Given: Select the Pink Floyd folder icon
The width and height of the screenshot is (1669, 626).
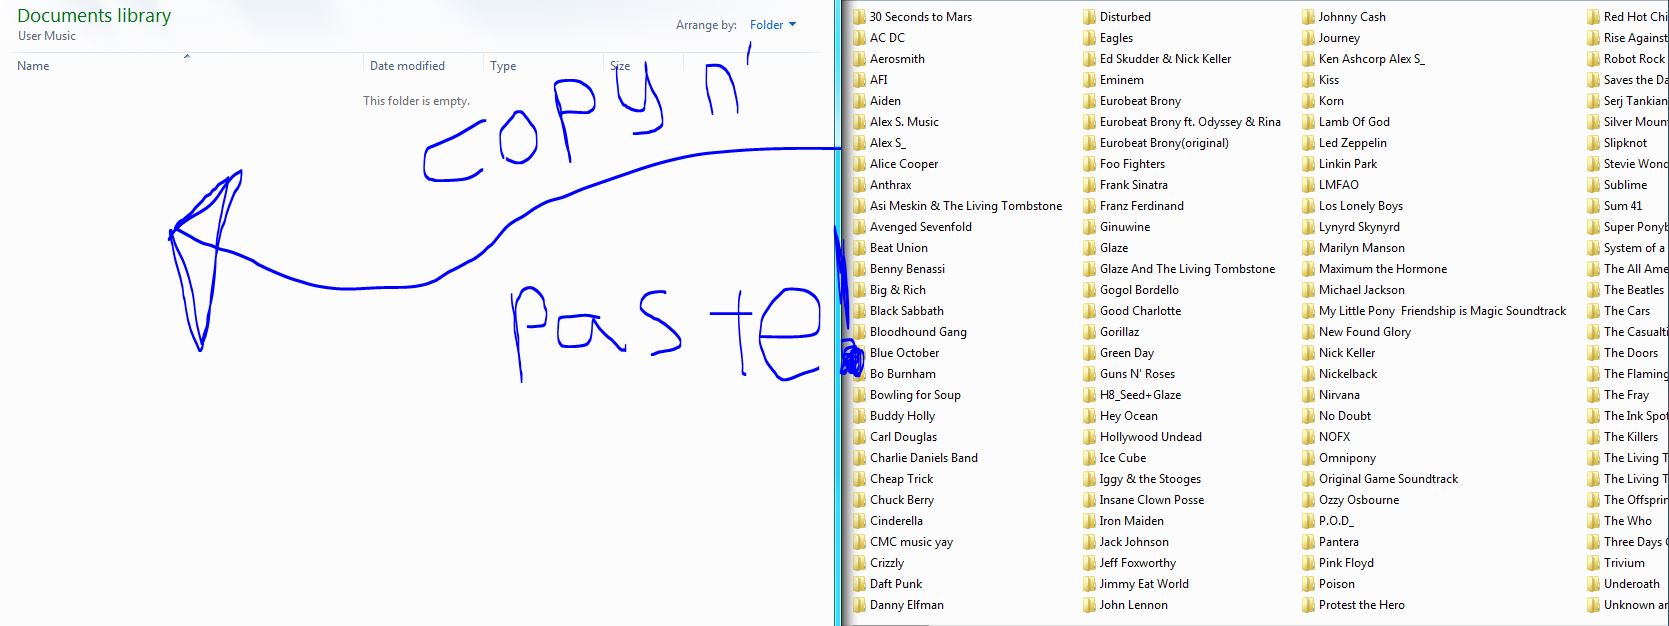Looking at the screenshot, I should click(1308, 563).
